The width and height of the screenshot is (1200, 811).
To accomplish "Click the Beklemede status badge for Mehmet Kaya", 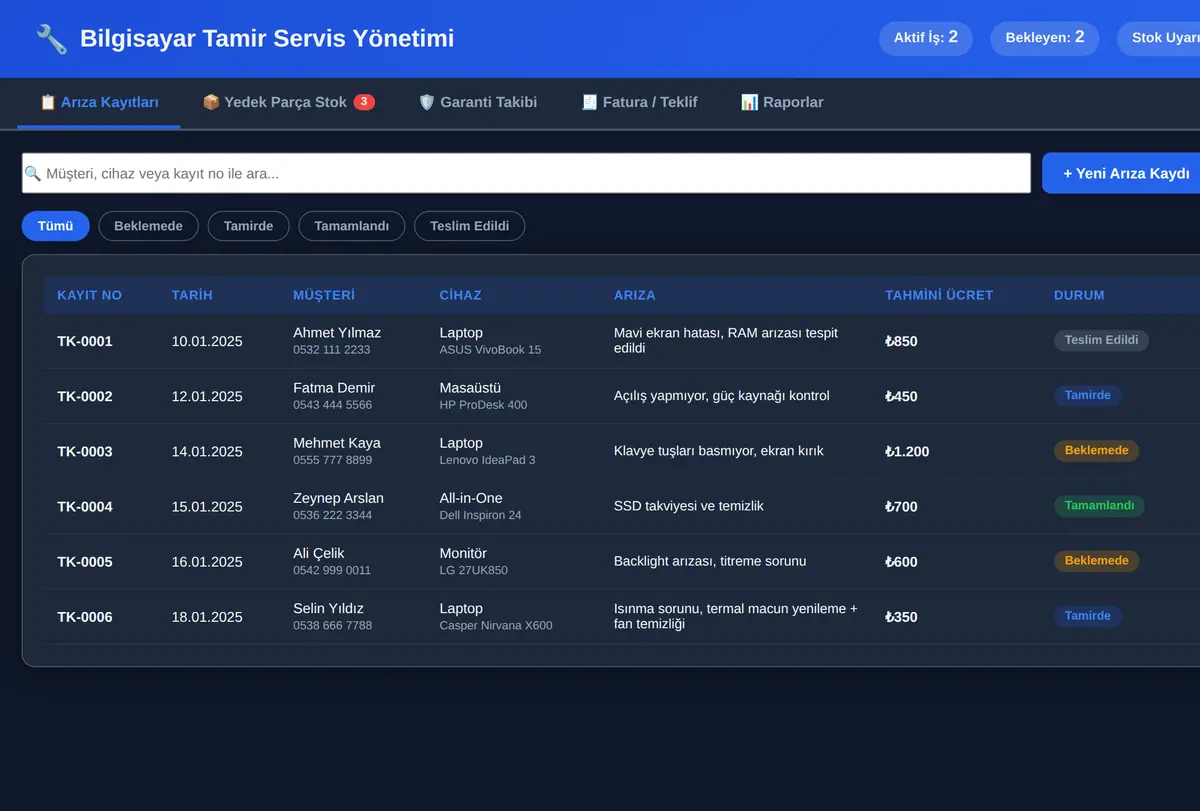I will tap(1096, 450).
